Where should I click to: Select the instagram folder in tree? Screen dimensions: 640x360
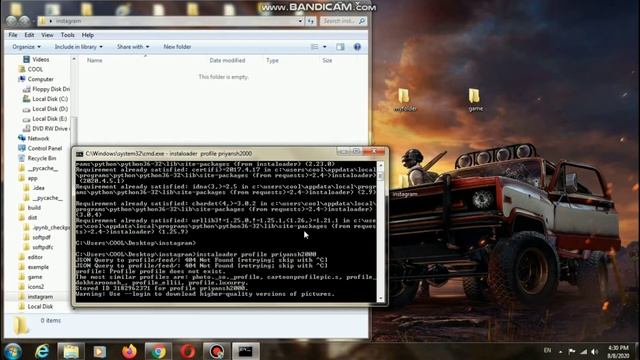point(36,297)
